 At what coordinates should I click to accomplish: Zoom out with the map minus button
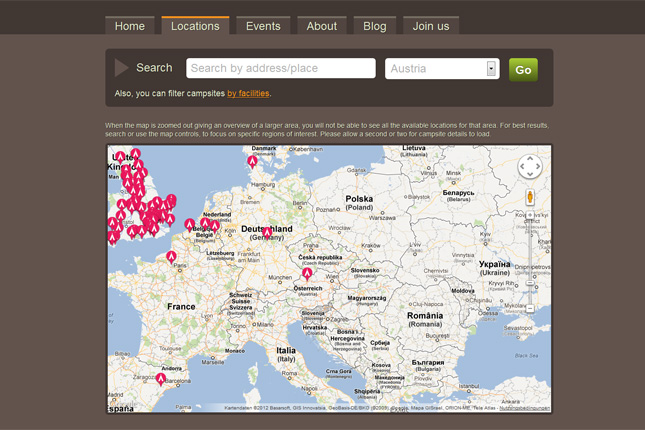(530, 309)
